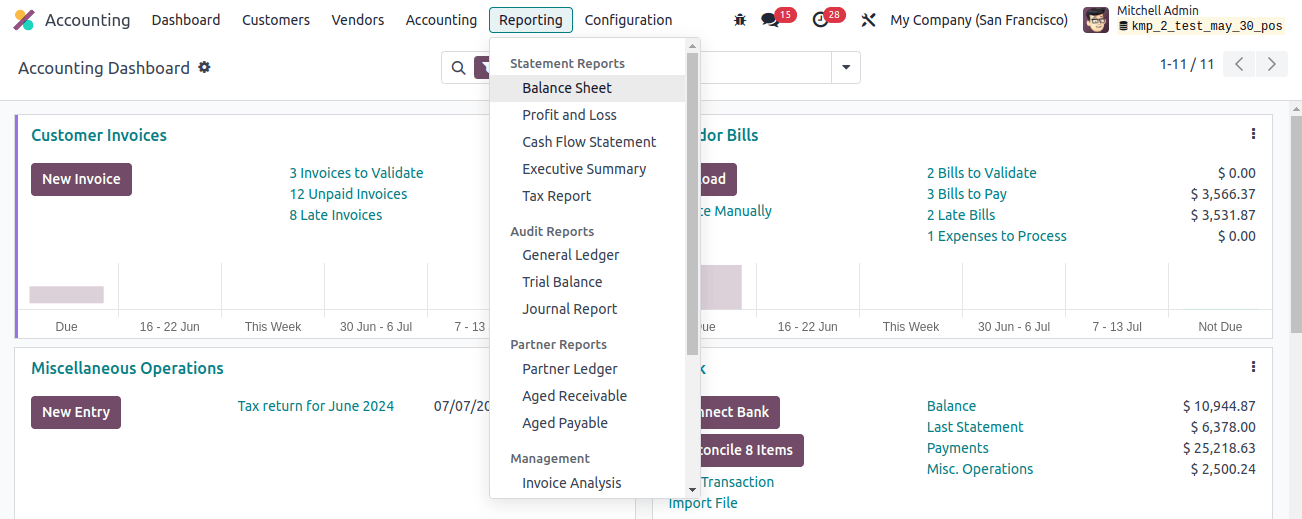Viewport: 1302px width, 519px height.
Task: Open the Customers menu
Action: click(x=276, y=20)
